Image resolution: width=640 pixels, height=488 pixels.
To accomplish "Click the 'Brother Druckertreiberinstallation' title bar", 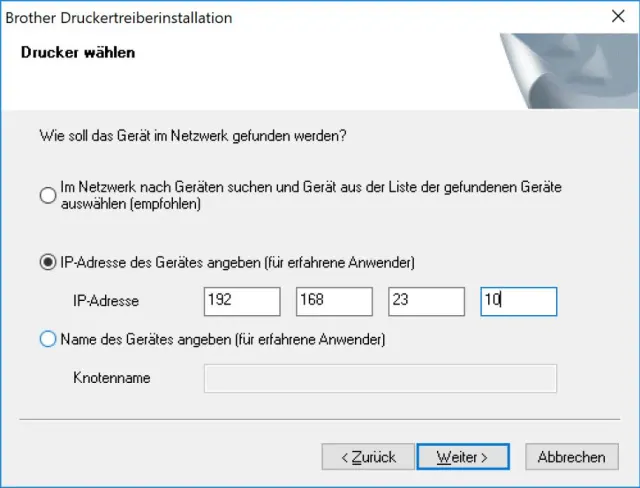I will point(120,17).
